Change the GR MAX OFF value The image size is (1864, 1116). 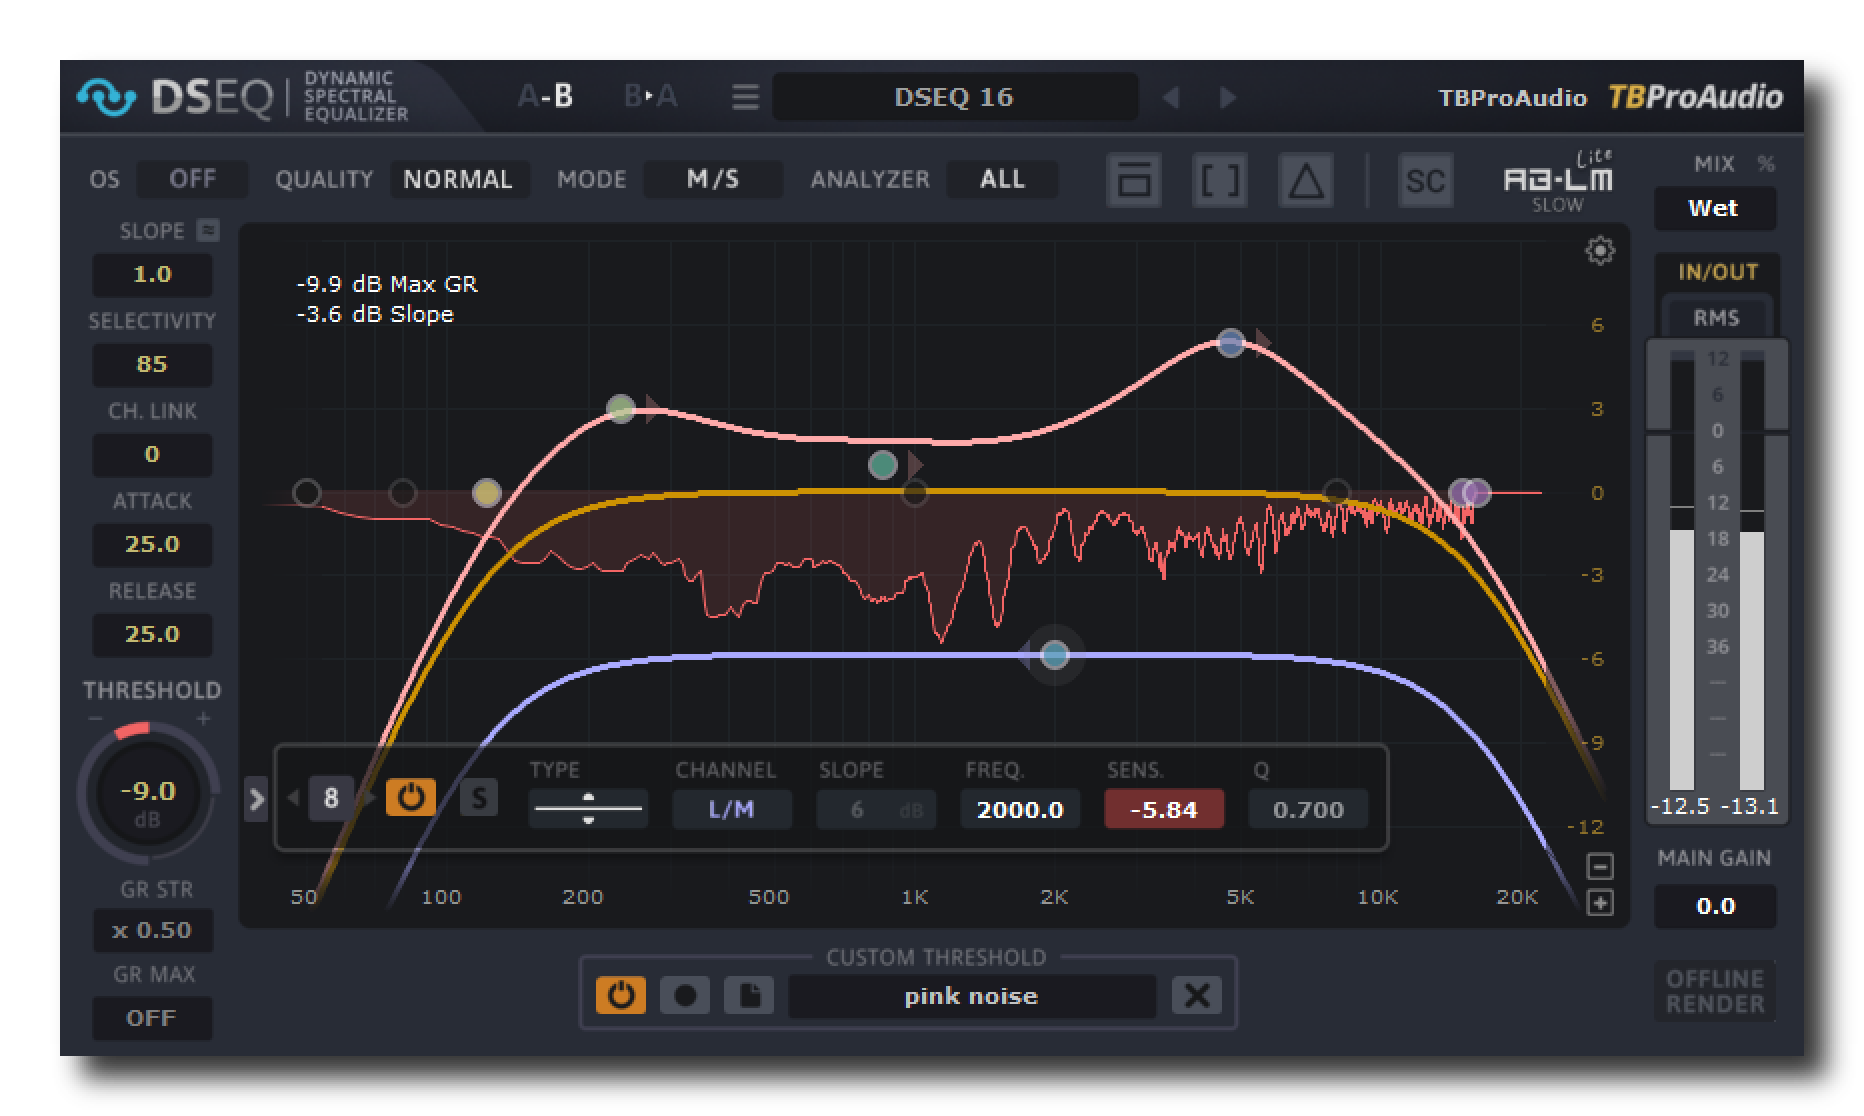click(152, 1018)
